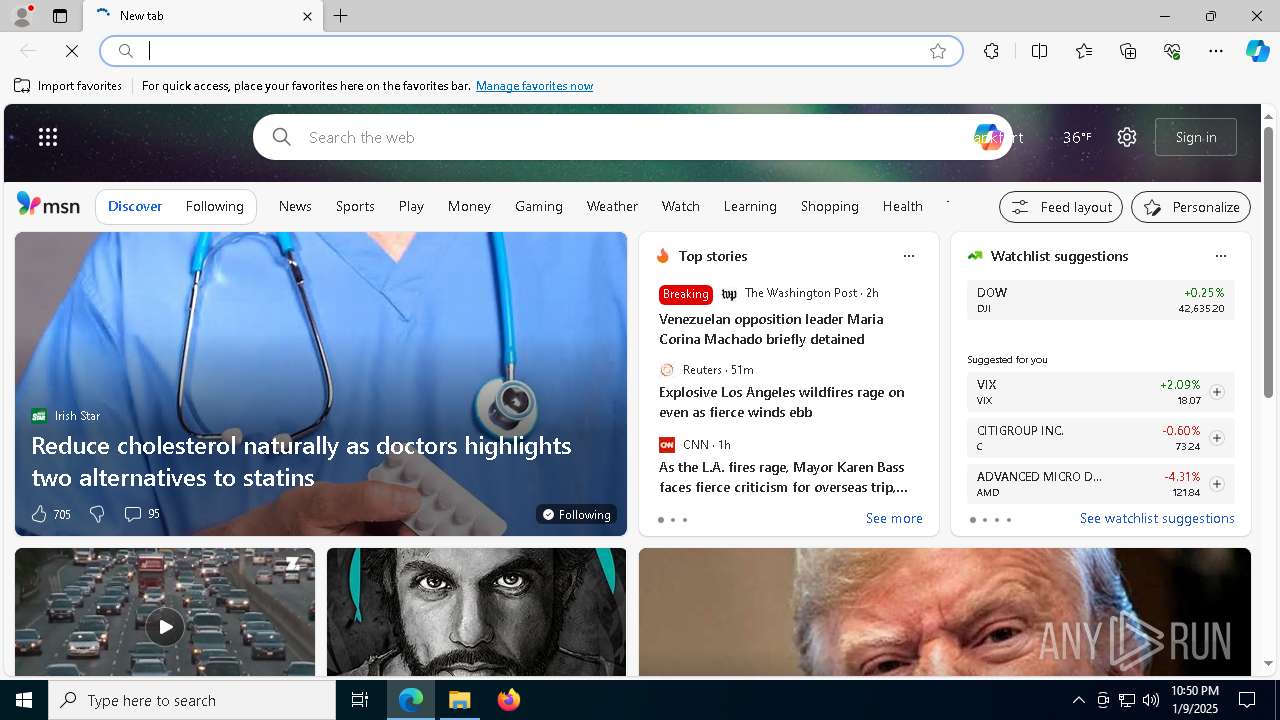Open the Weather category
Viewport: 1280px width, 720px height.
[612, 206]
